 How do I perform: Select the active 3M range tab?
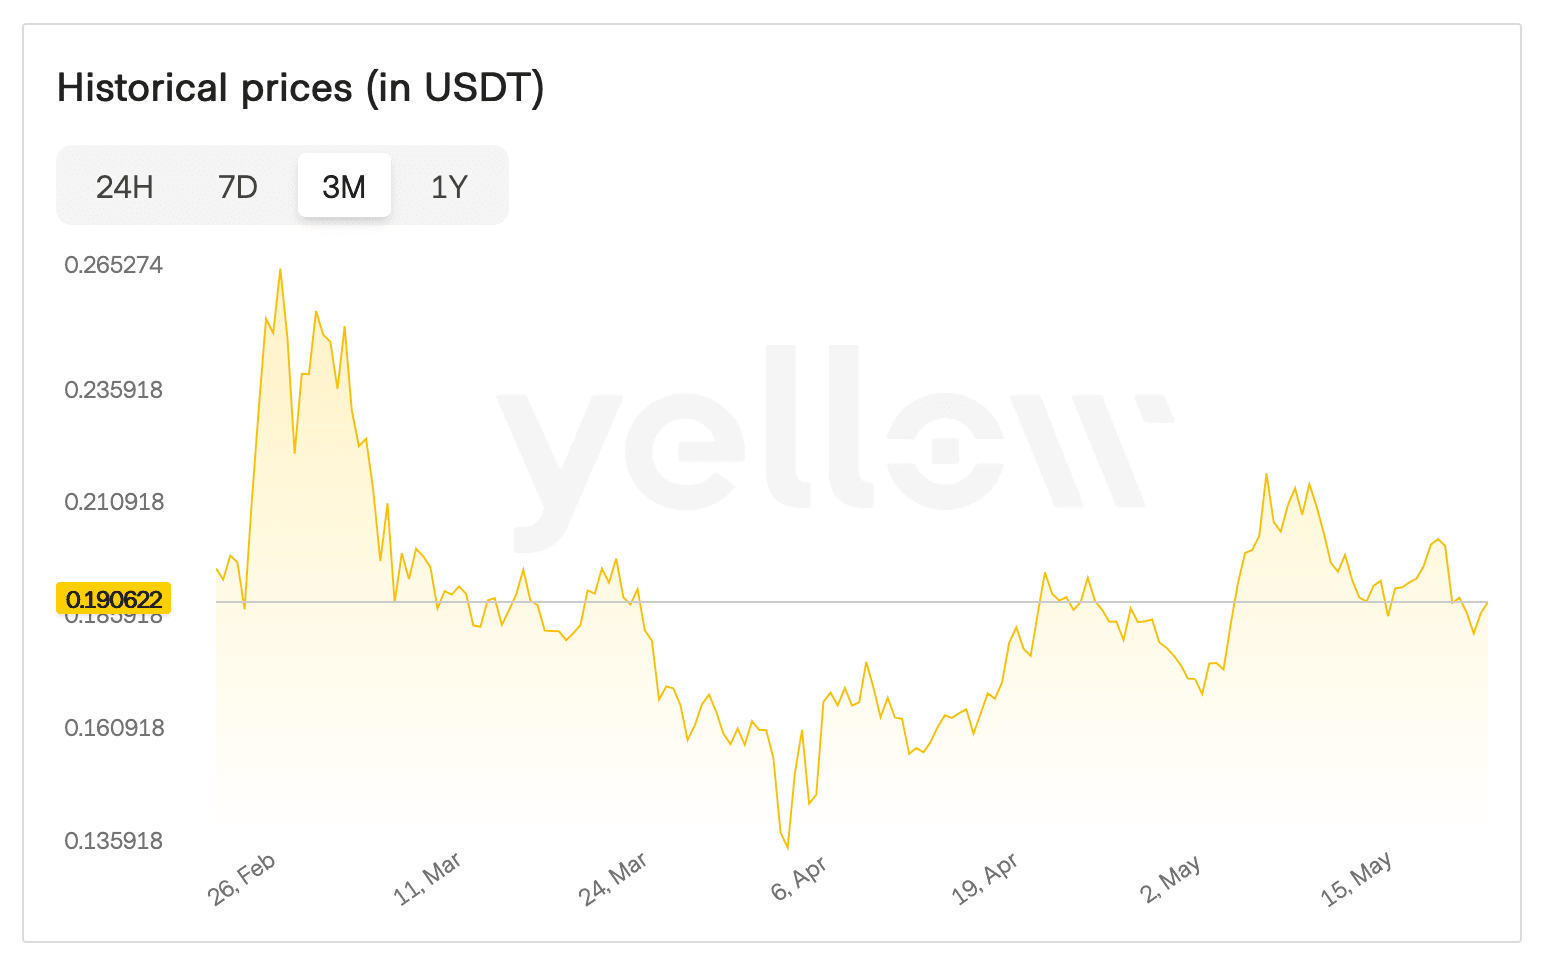pos(344,186)
